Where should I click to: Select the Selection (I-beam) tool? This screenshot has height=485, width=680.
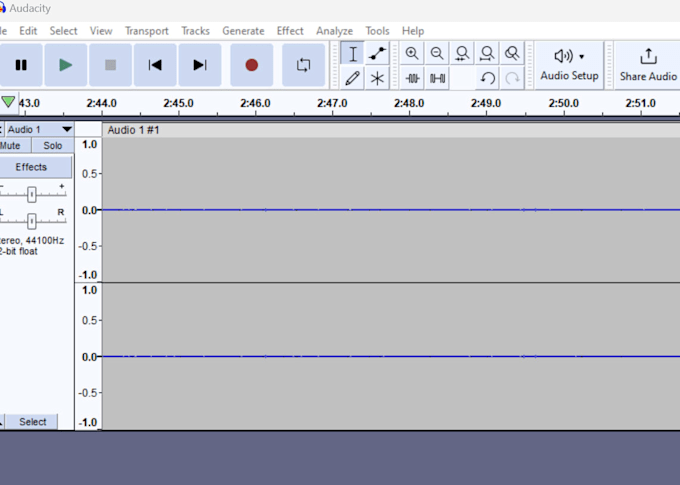[353, 54]
